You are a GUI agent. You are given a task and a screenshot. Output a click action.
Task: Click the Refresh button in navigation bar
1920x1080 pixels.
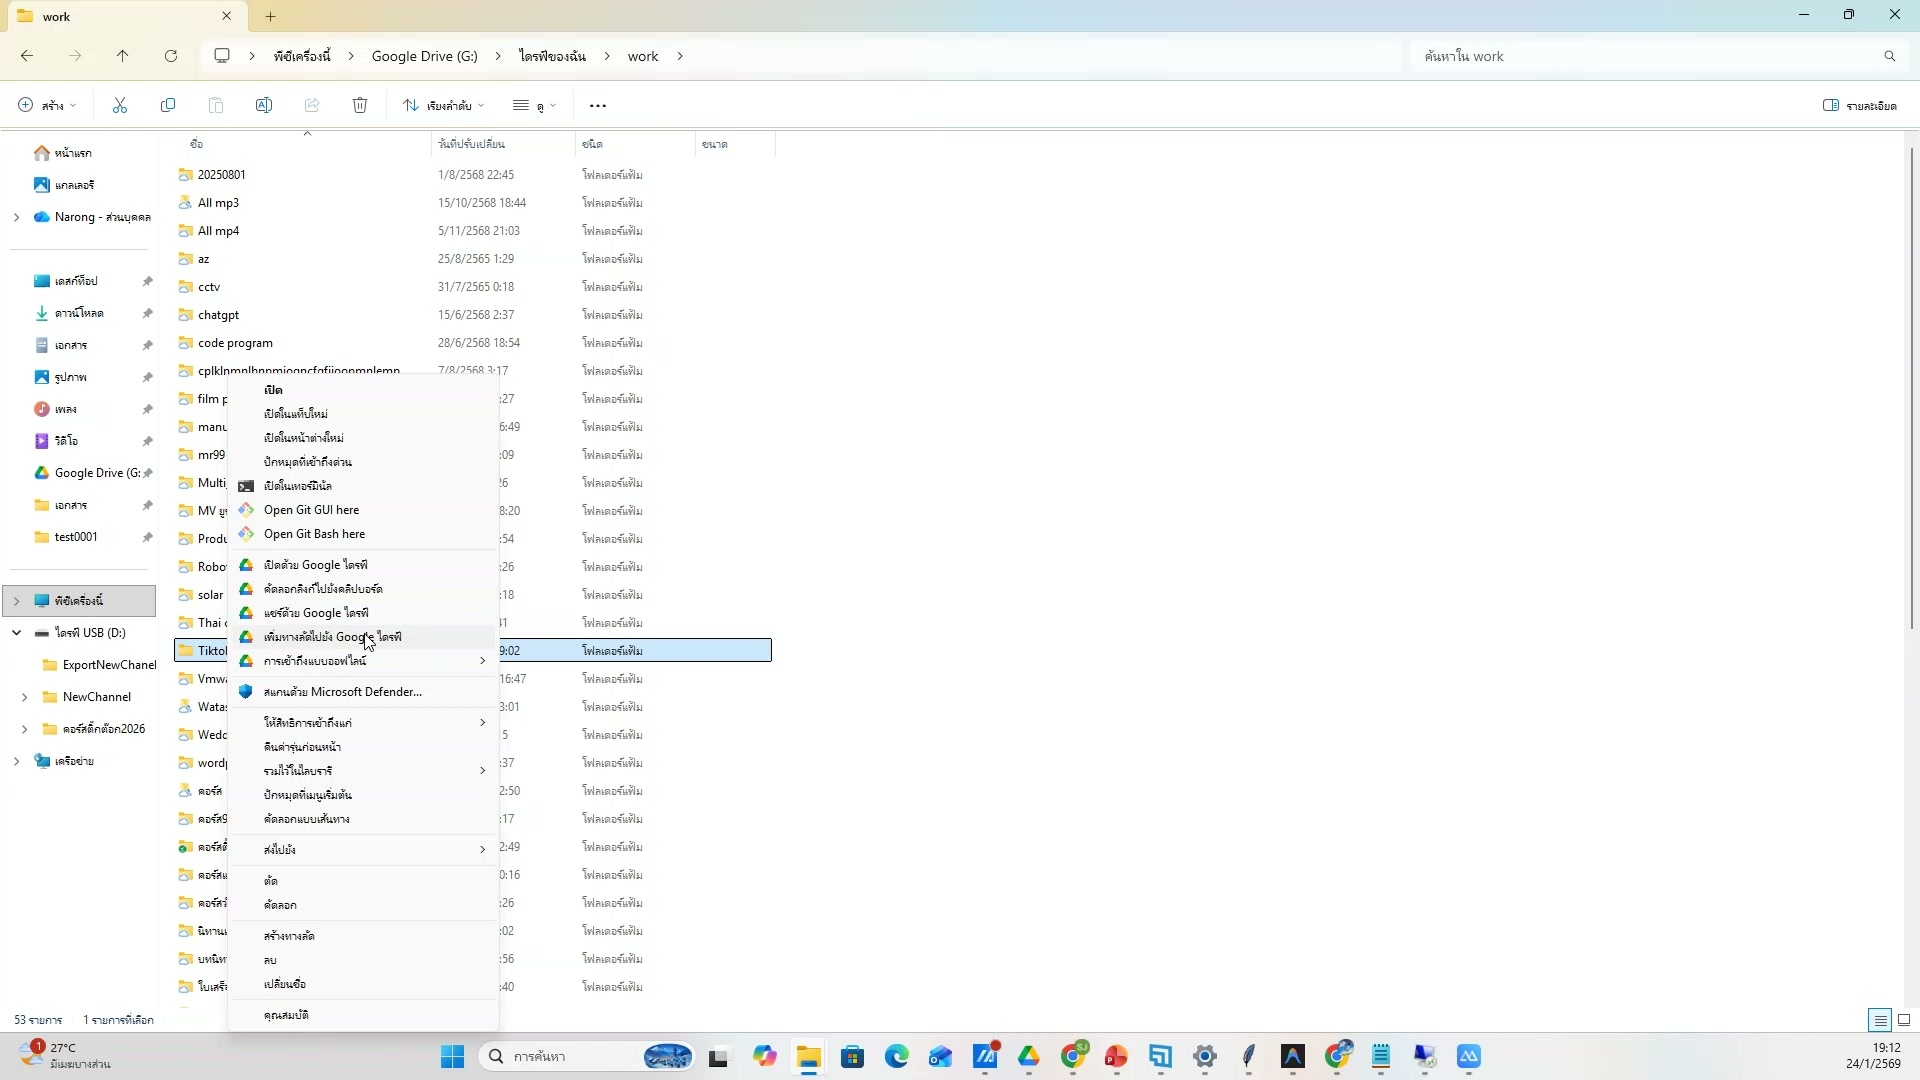[x=171, y=57]
